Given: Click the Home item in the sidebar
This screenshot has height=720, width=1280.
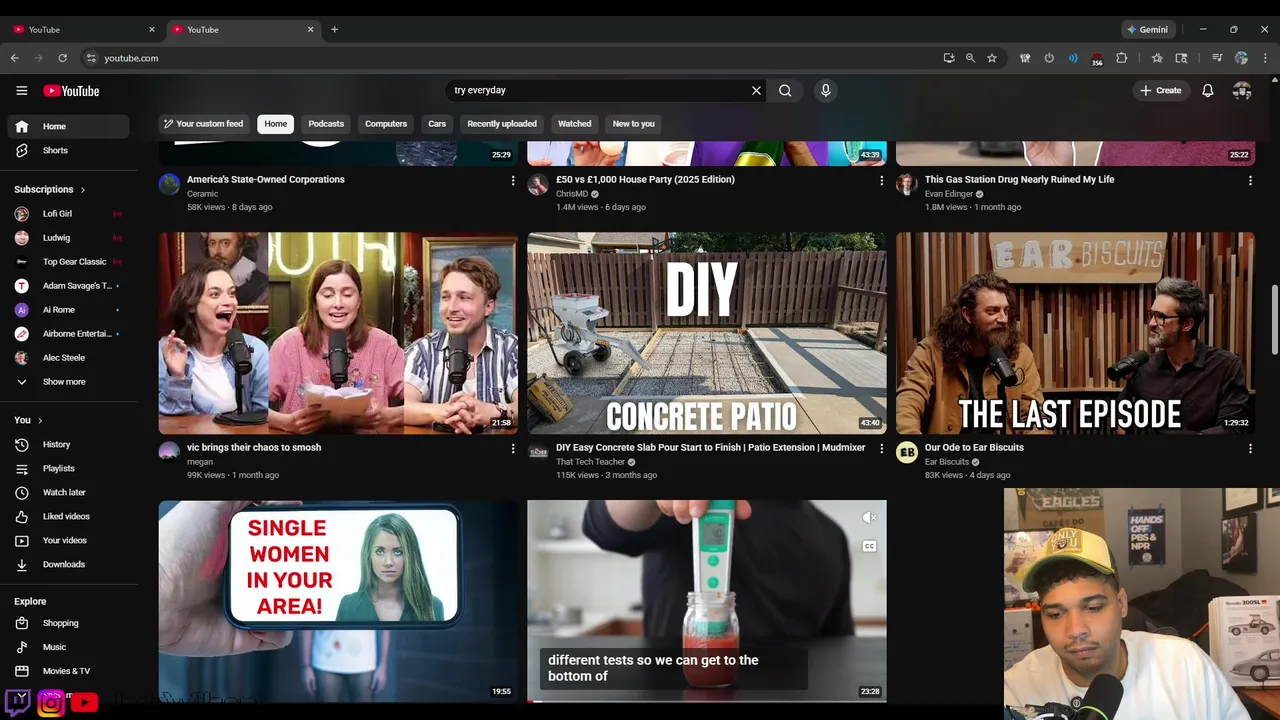Looking at the screenshot, I should (x=69, y=127).
